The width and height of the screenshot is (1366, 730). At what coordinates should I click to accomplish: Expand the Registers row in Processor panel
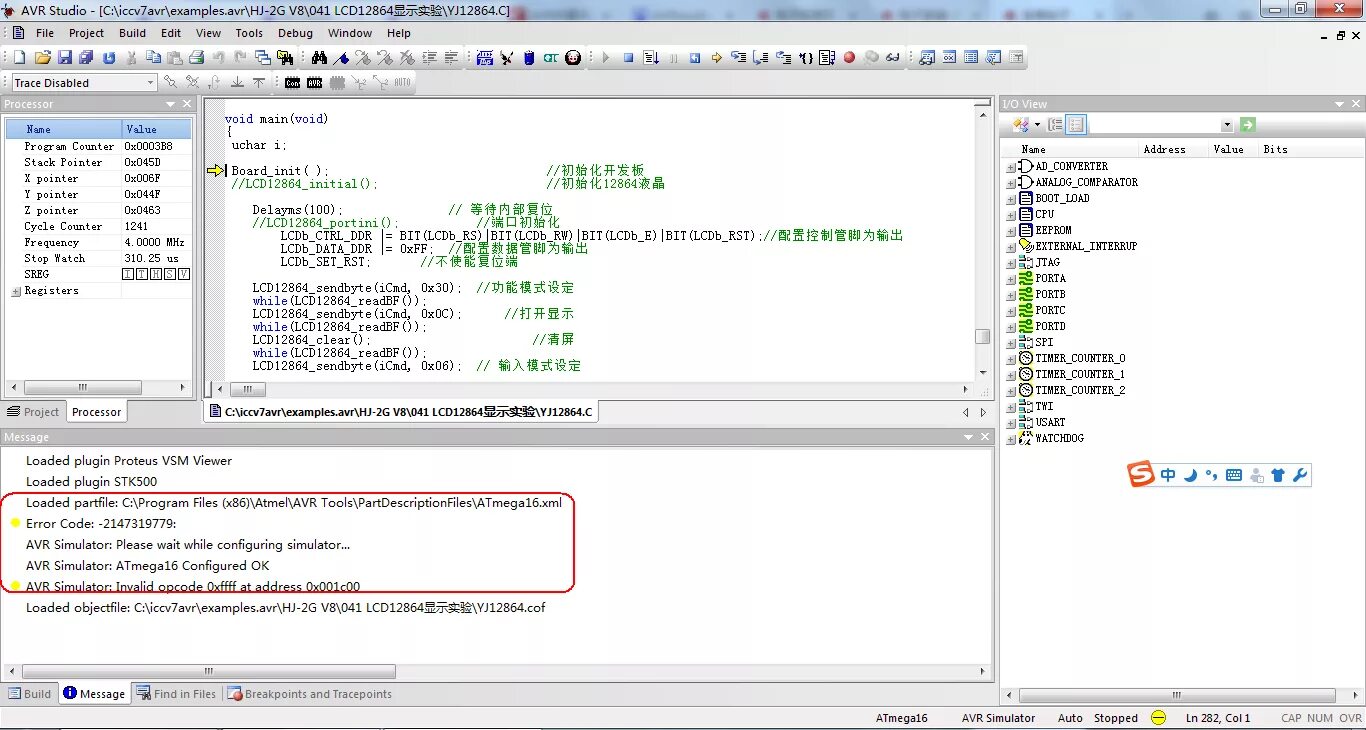tap(15, 291)
